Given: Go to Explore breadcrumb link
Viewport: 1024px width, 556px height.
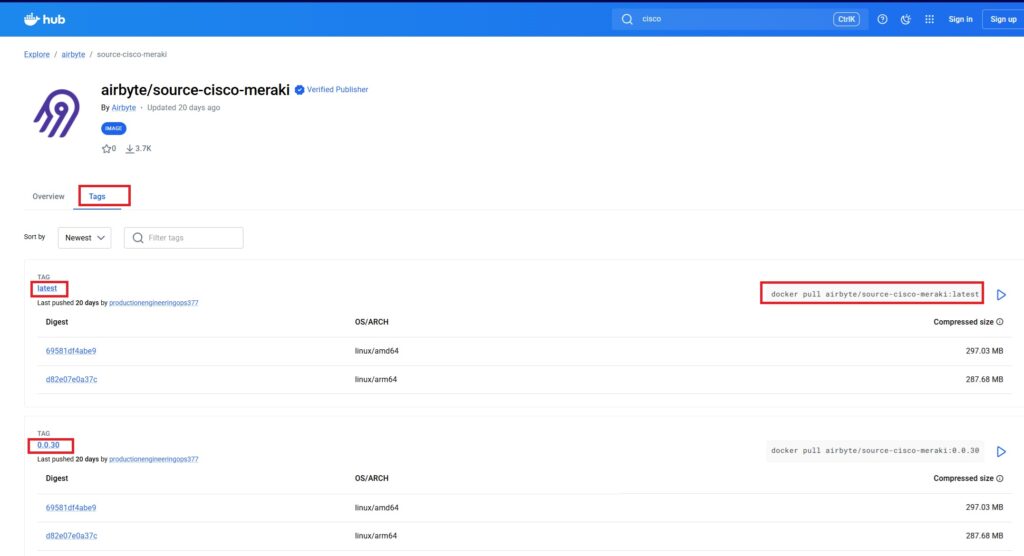Looking at the screenshot, I should (37, 54).
